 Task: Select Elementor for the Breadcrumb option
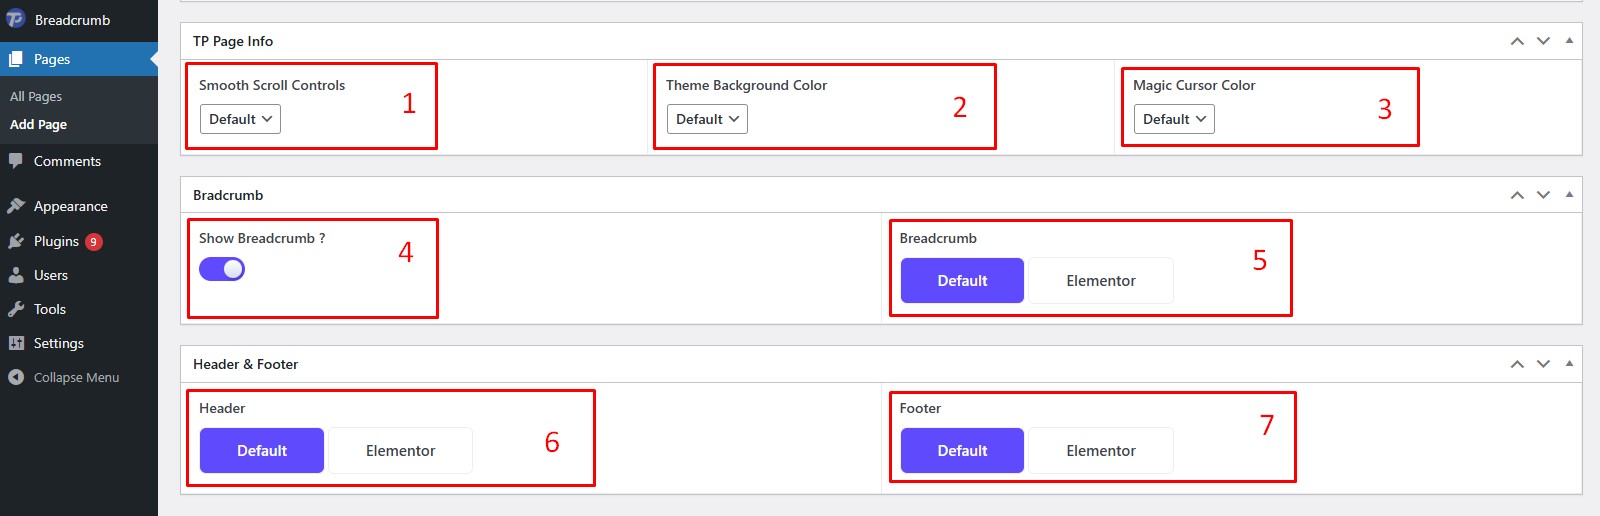point(1100,281)
